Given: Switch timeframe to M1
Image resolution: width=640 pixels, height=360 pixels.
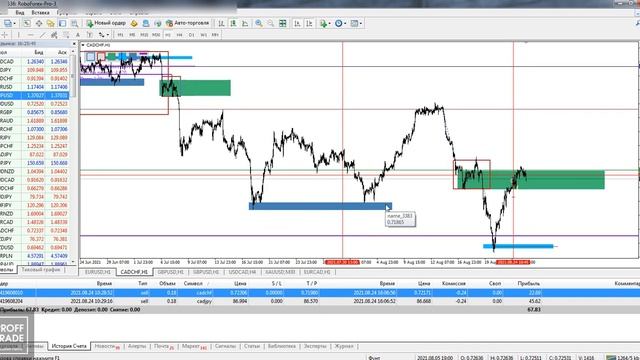Looking at the screenshot, I should tap(120, 35).
